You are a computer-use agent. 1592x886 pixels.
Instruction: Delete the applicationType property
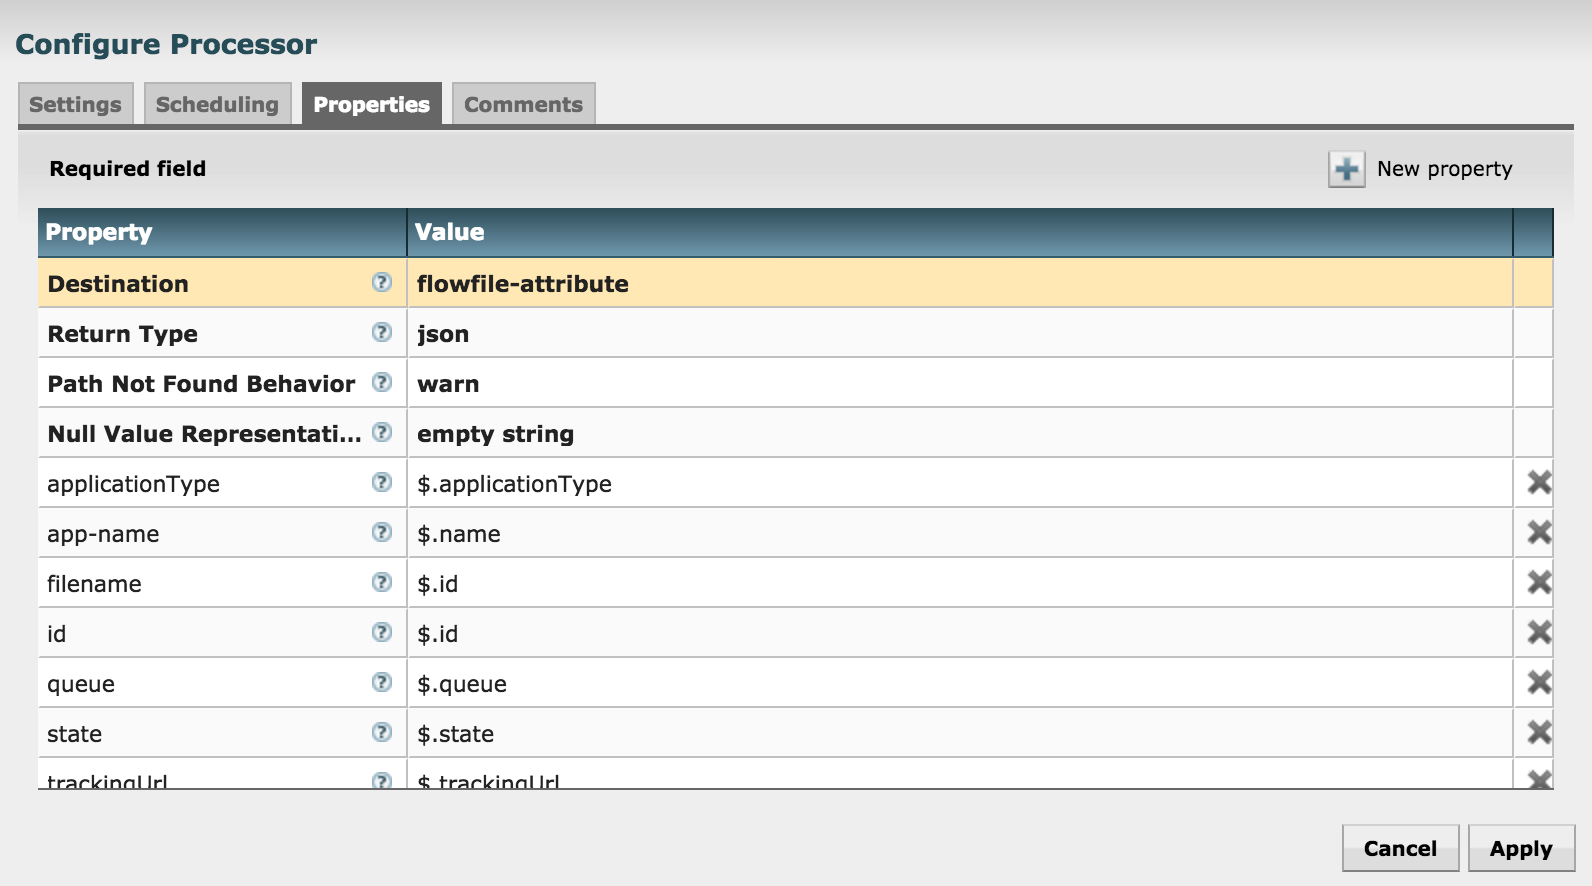point(1539,483)
